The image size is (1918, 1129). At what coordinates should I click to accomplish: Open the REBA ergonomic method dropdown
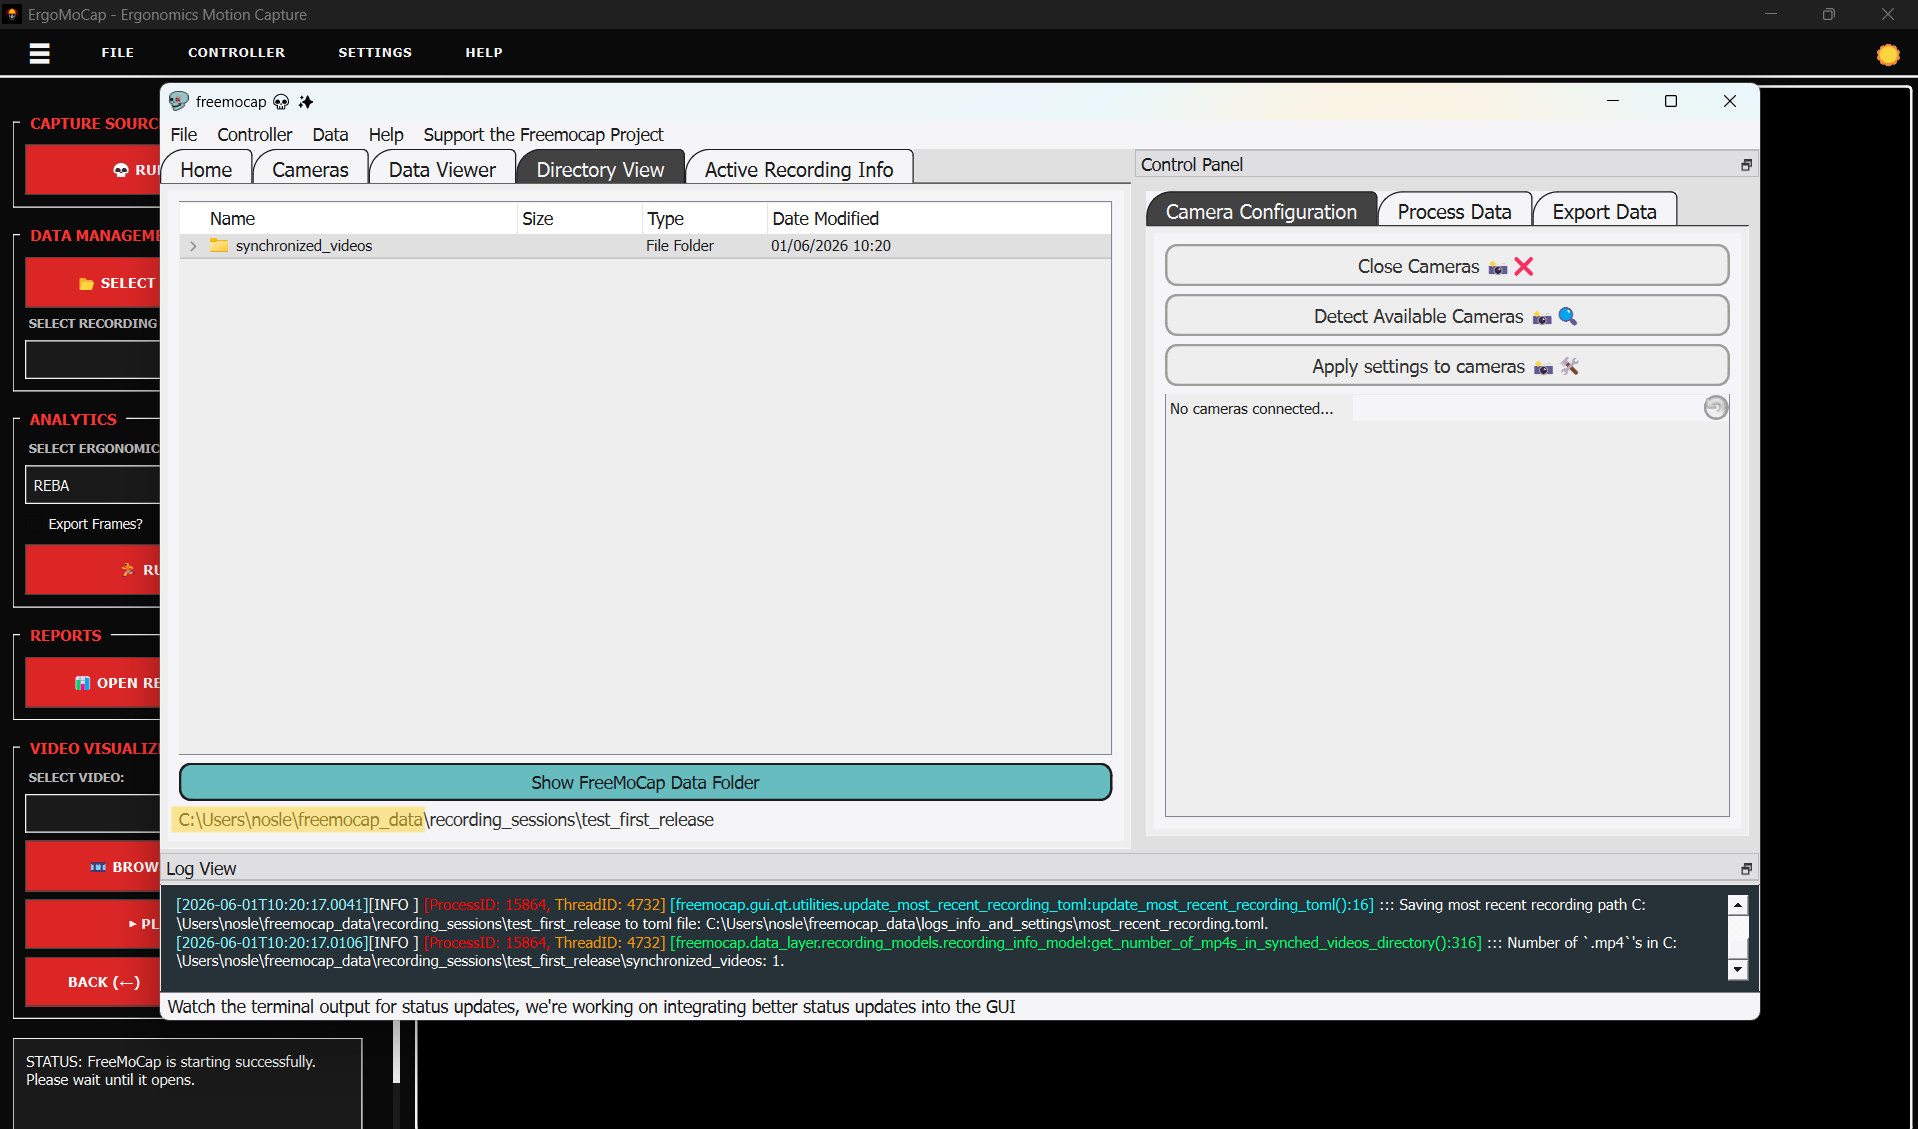coord(92,485)
